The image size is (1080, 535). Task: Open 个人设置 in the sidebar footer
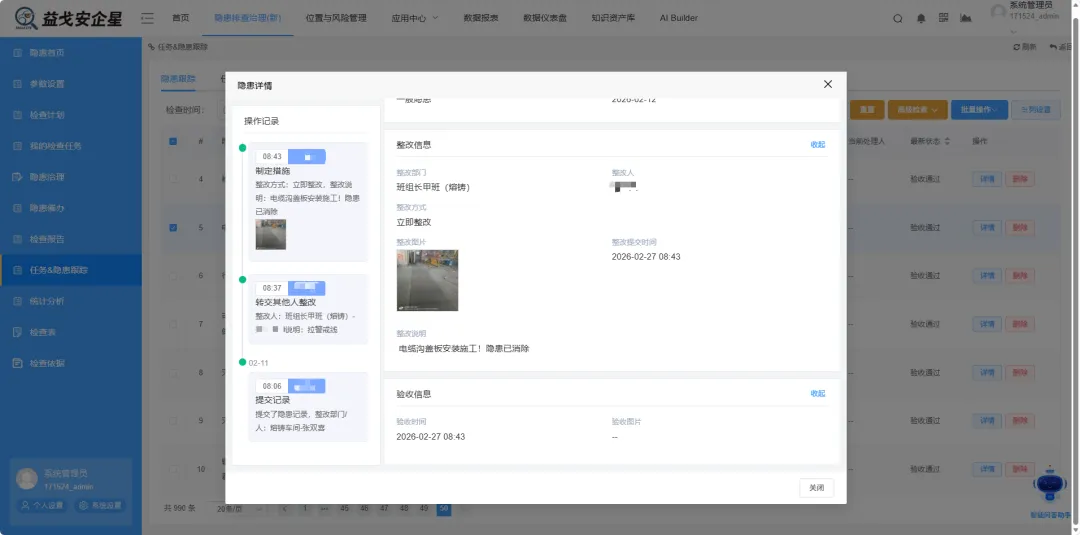click(42, 505)
